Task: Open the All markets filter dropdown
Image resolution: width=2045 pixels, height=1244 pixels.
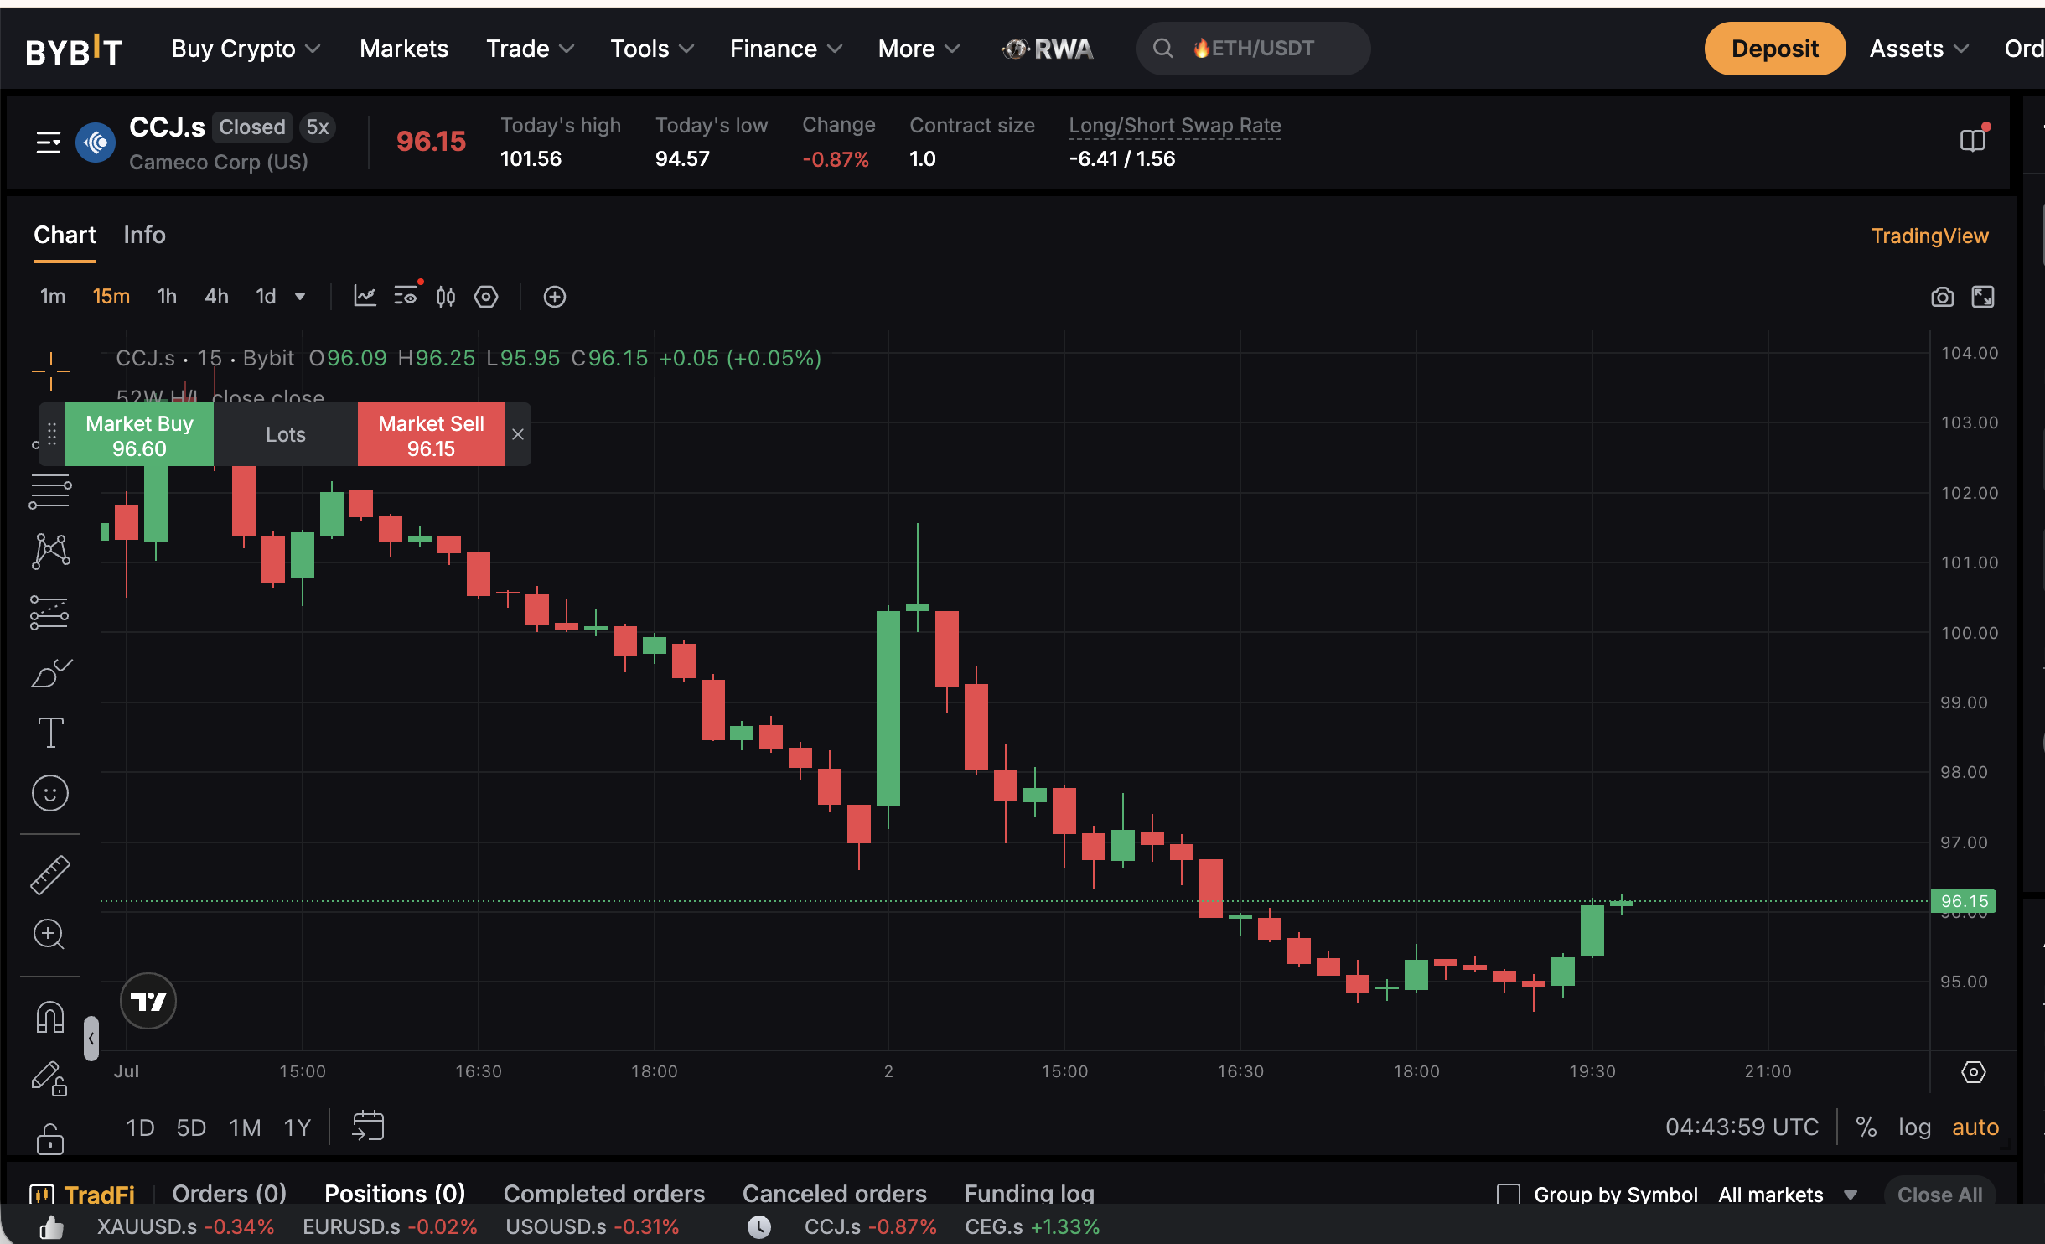Action: pos(1788,1195)
